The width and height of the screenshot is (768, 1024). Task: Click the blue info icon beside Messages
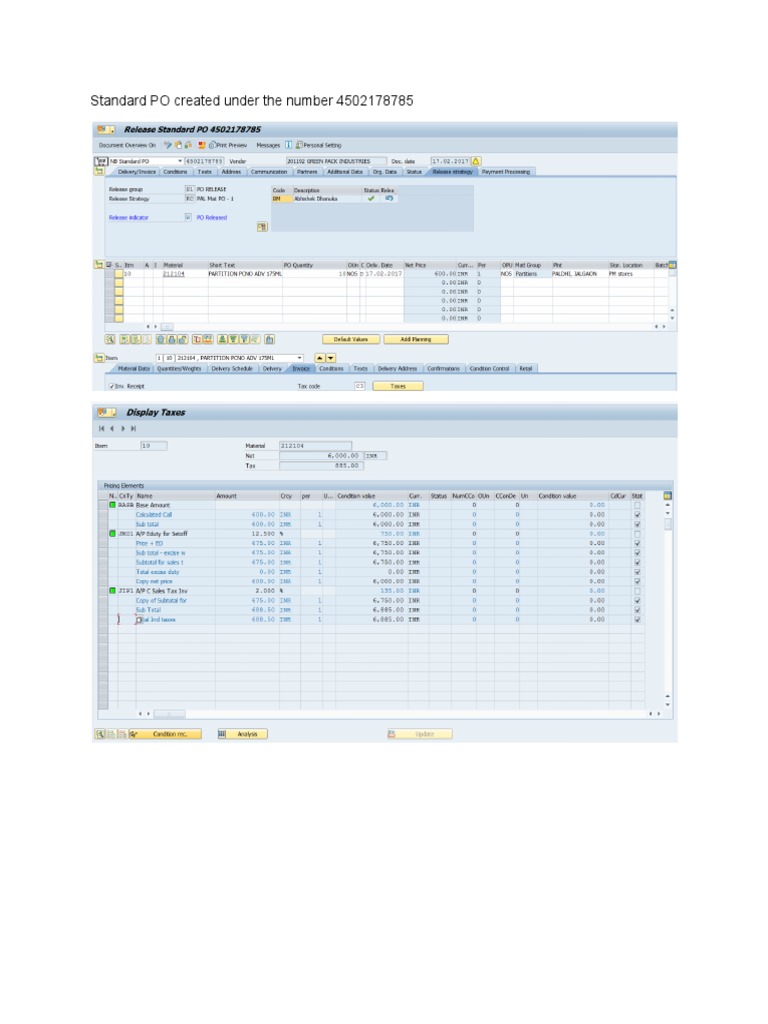pos(288,145)
